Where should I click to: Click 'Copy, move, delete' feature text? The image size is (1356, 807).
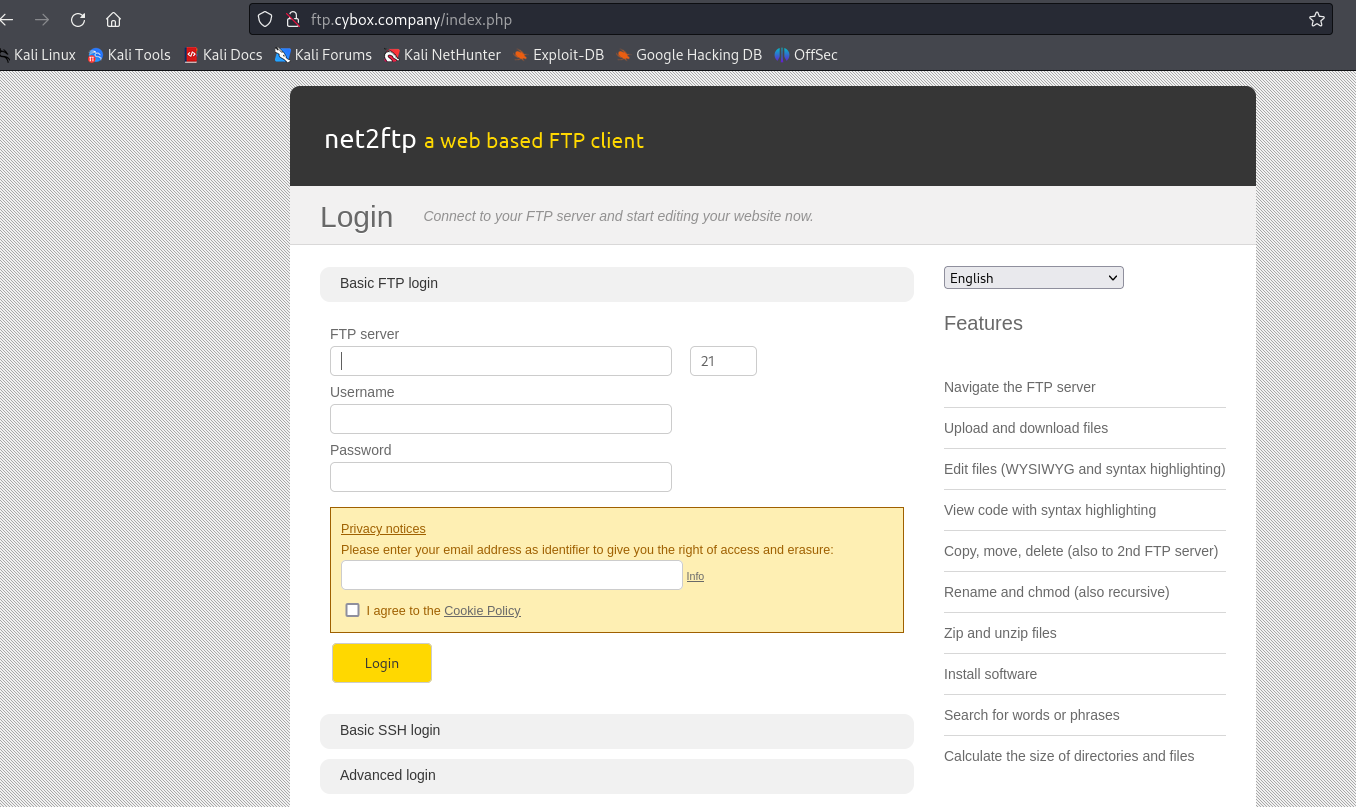coord(1081,551)
